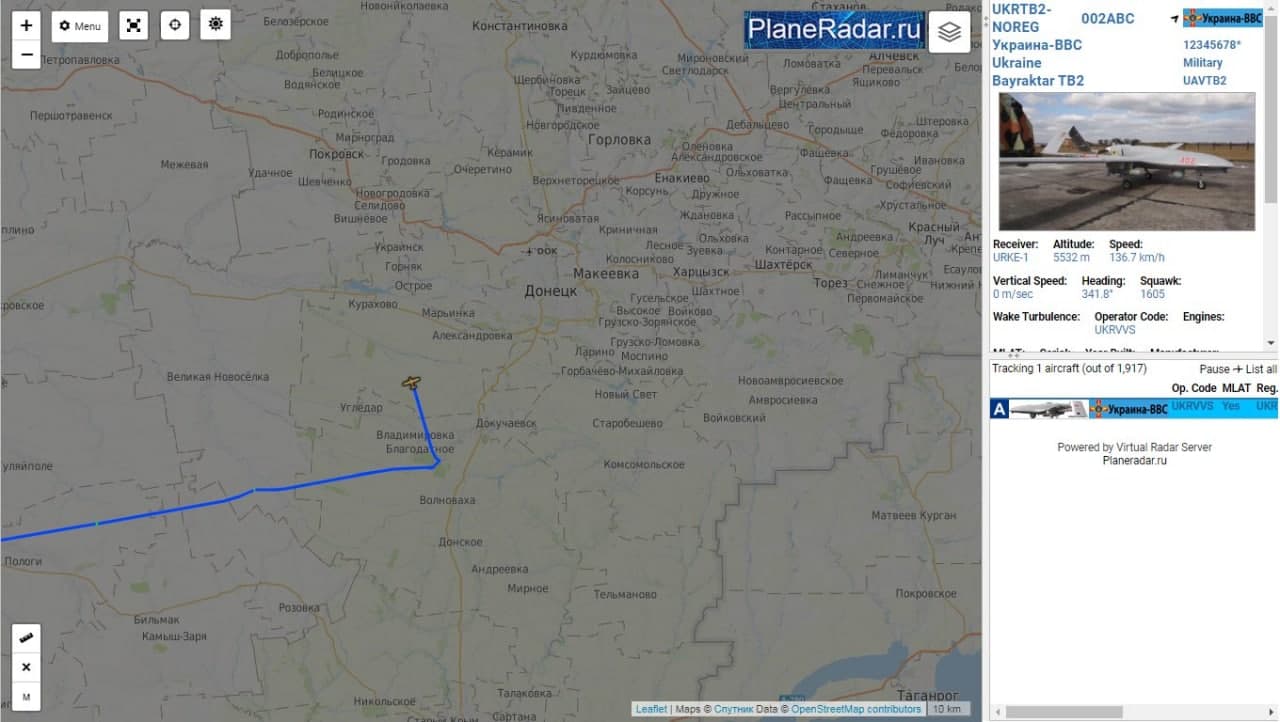Toggle measurement units with M button

pos(26,696)
